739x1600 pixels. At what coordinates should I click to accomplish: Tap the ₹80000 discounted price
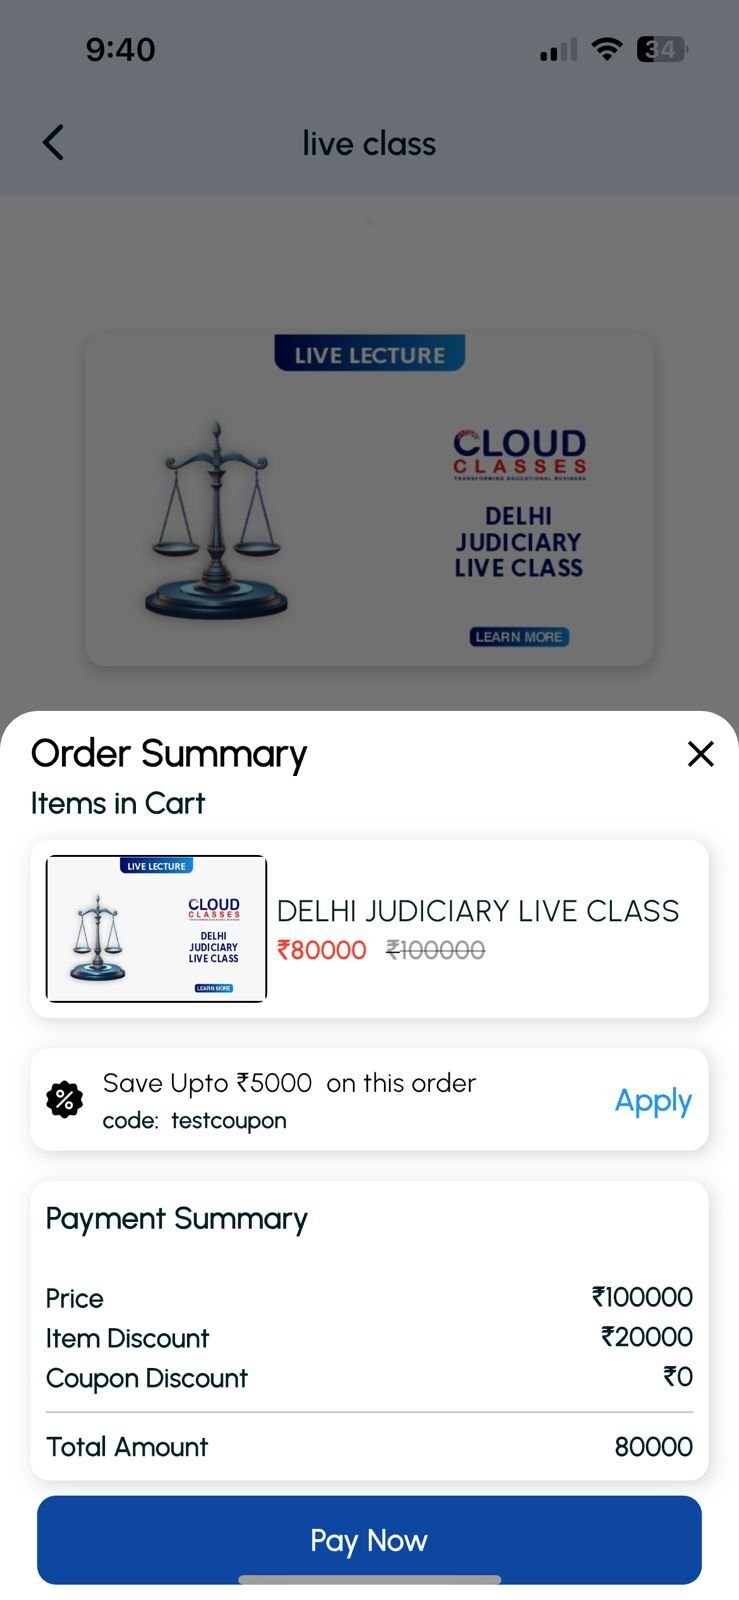point(322,950)
